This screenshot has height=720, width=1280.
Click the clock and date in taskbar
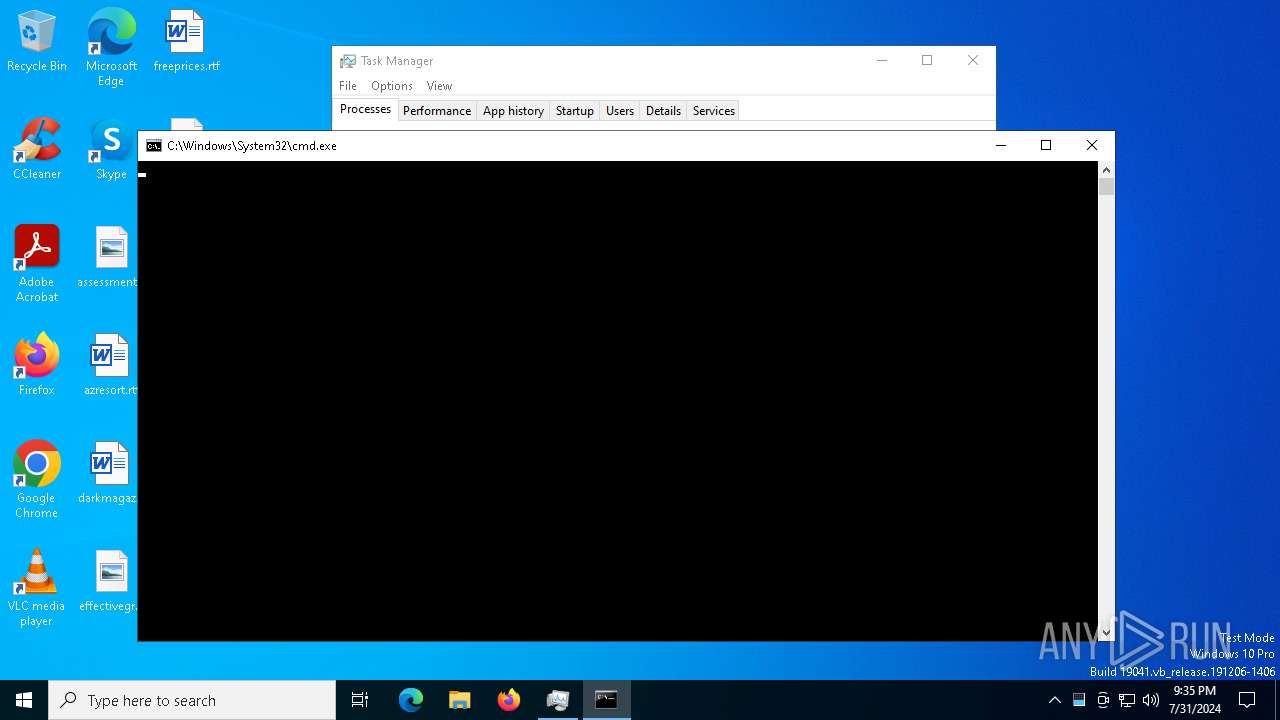coord(1194,700)
